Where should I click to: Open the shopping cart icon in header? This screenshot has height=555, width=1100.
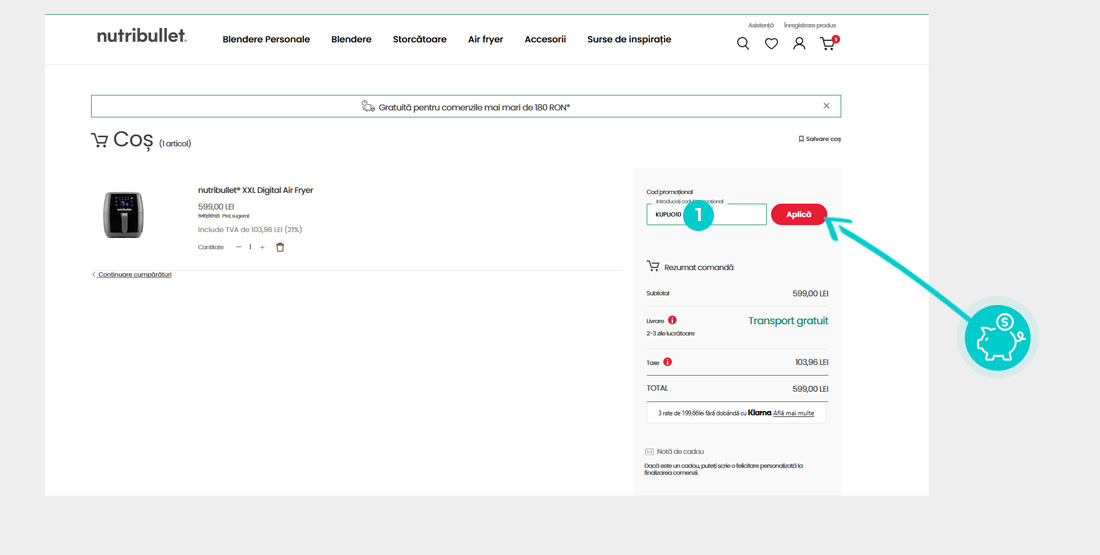pos(829,43)
